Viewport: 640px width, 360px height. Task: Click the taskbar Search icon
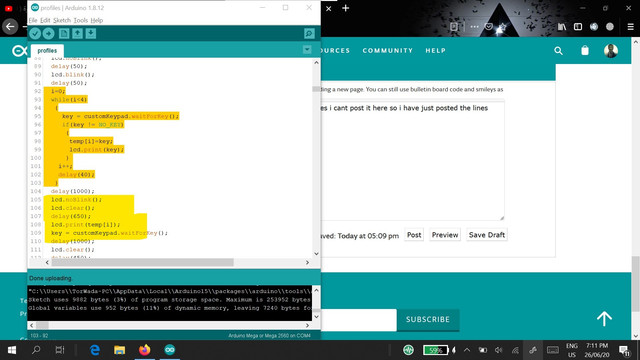tap(36, 350)
